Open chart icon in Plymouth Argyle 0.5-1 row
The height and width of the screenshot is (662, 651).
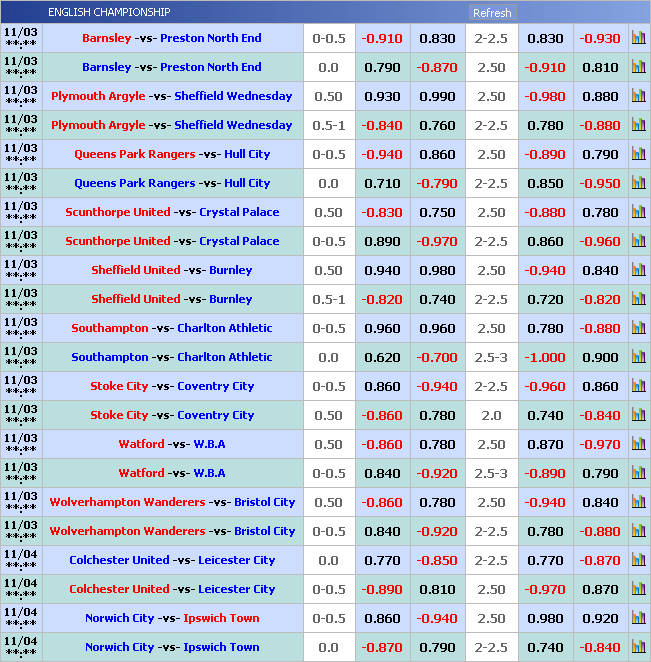click(638, 126)
